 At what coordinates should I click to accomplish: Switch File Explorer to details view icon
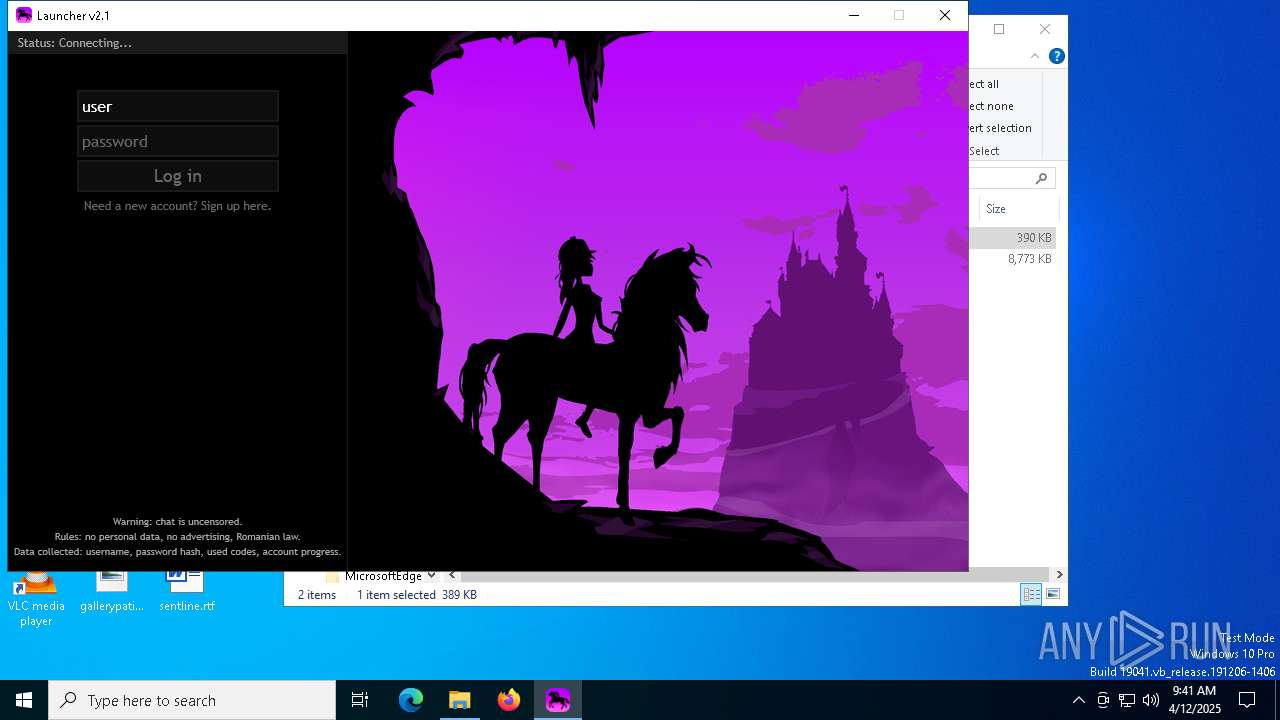[x=1031, y=594]
